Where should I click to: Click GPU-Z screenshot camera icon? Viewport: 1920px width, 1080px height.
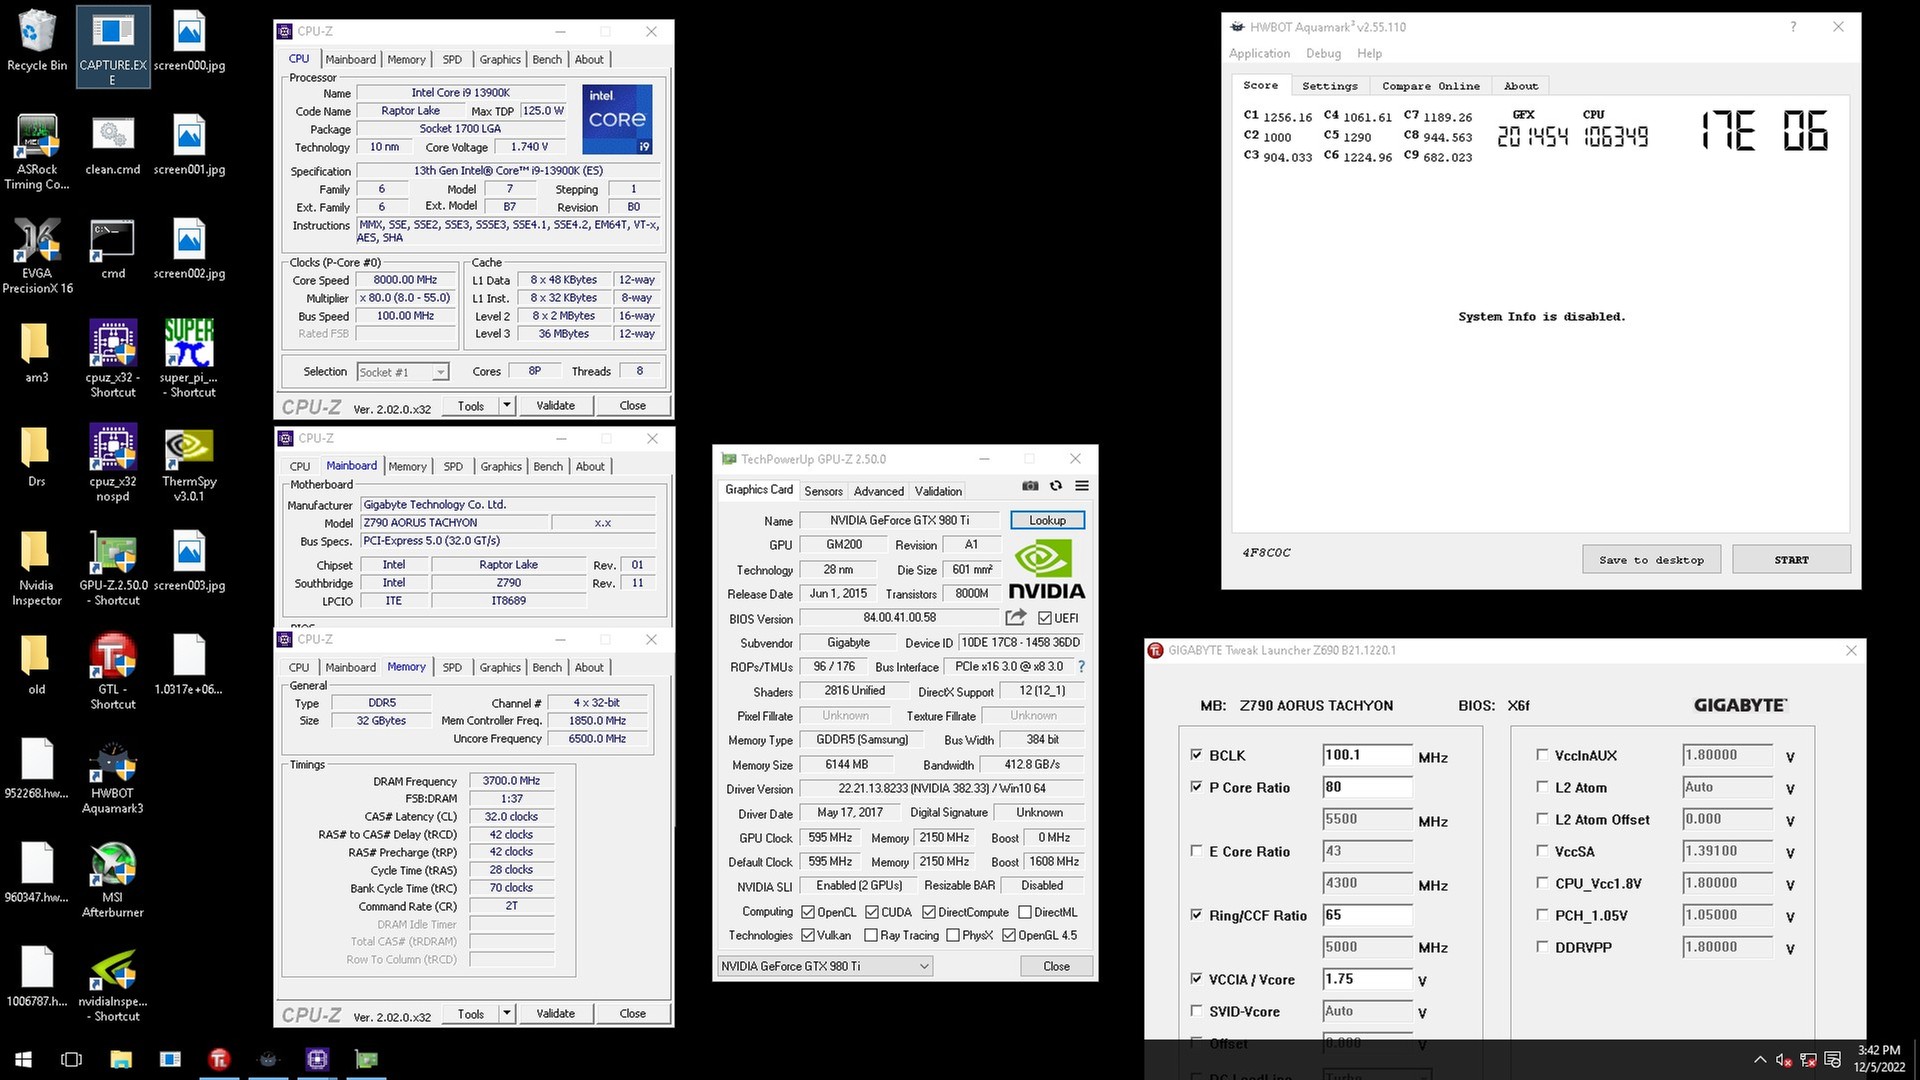(x=1030, y=486)
